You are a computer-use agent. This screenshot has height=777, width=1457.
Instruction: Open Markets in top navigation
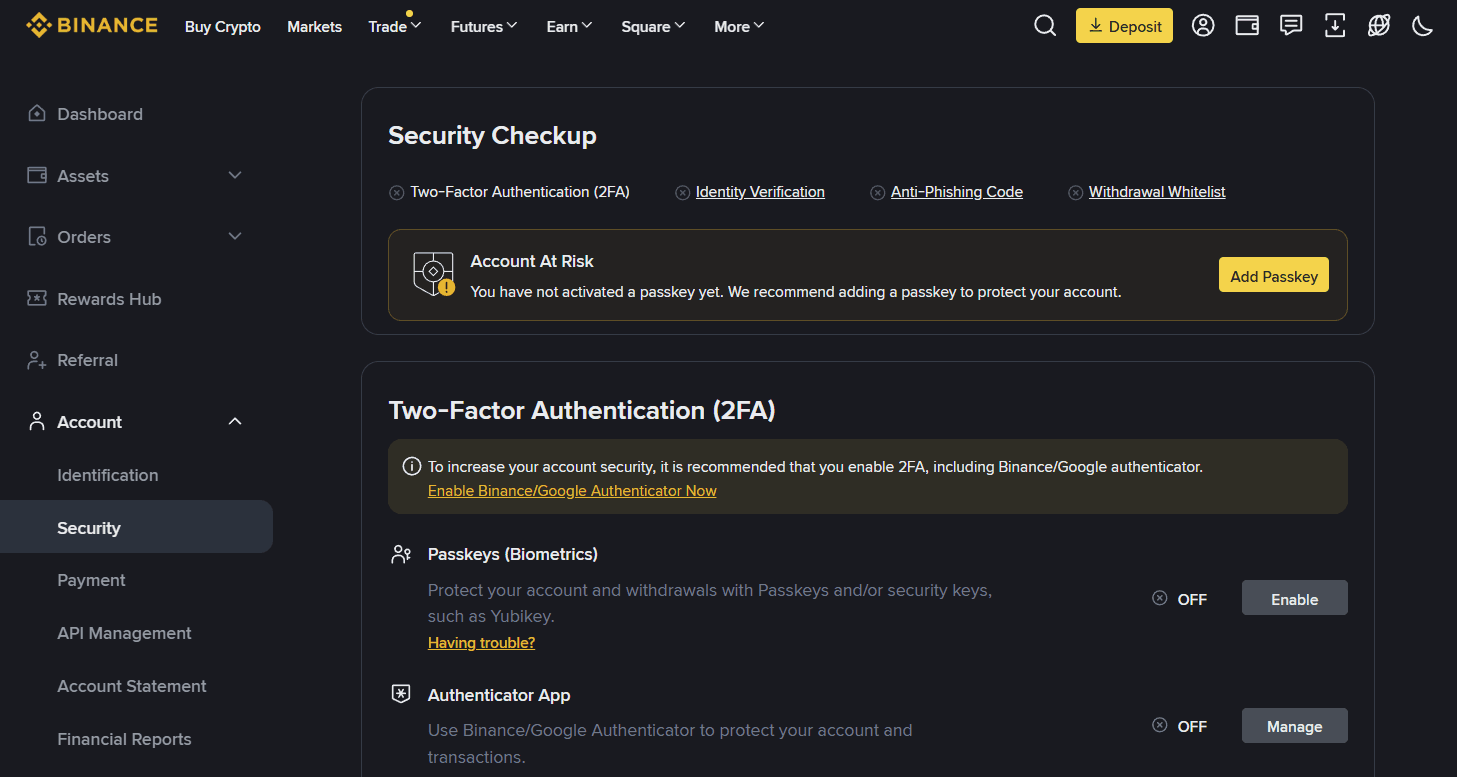click(x=314, y=27)
